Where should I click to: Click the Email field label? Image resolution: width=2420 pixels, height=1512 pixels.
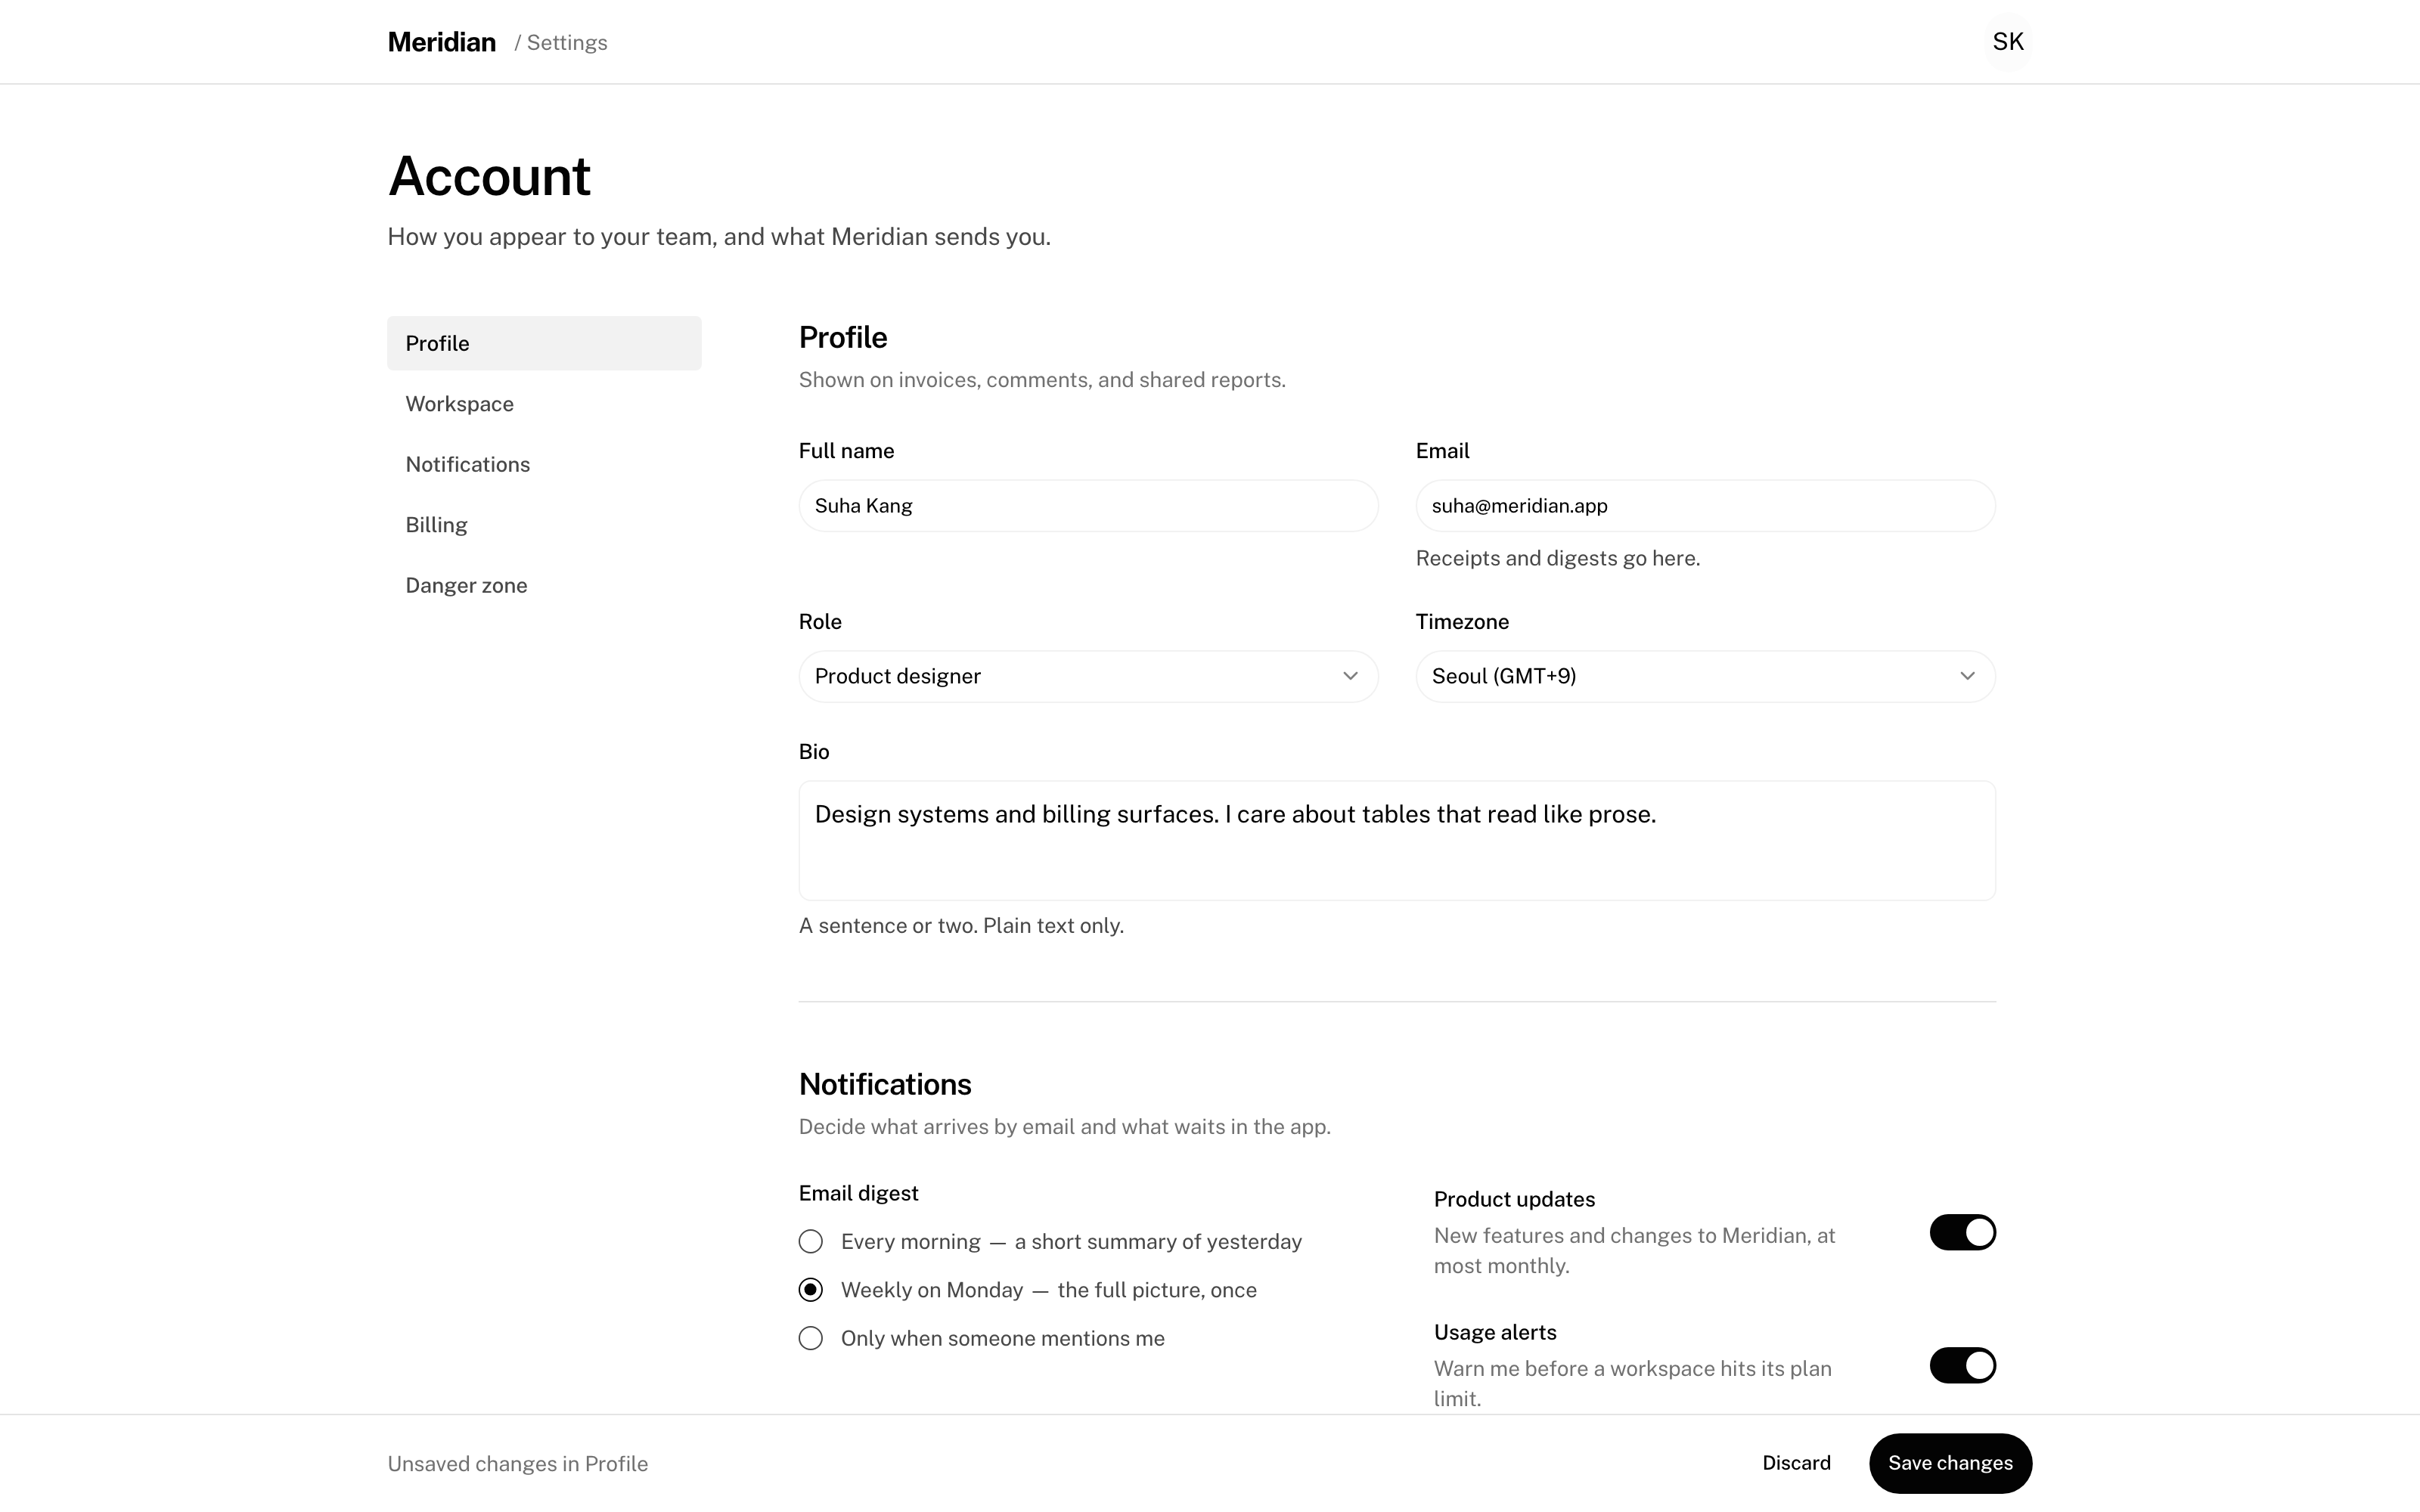pyautogui.click(x=1442, y=451)
